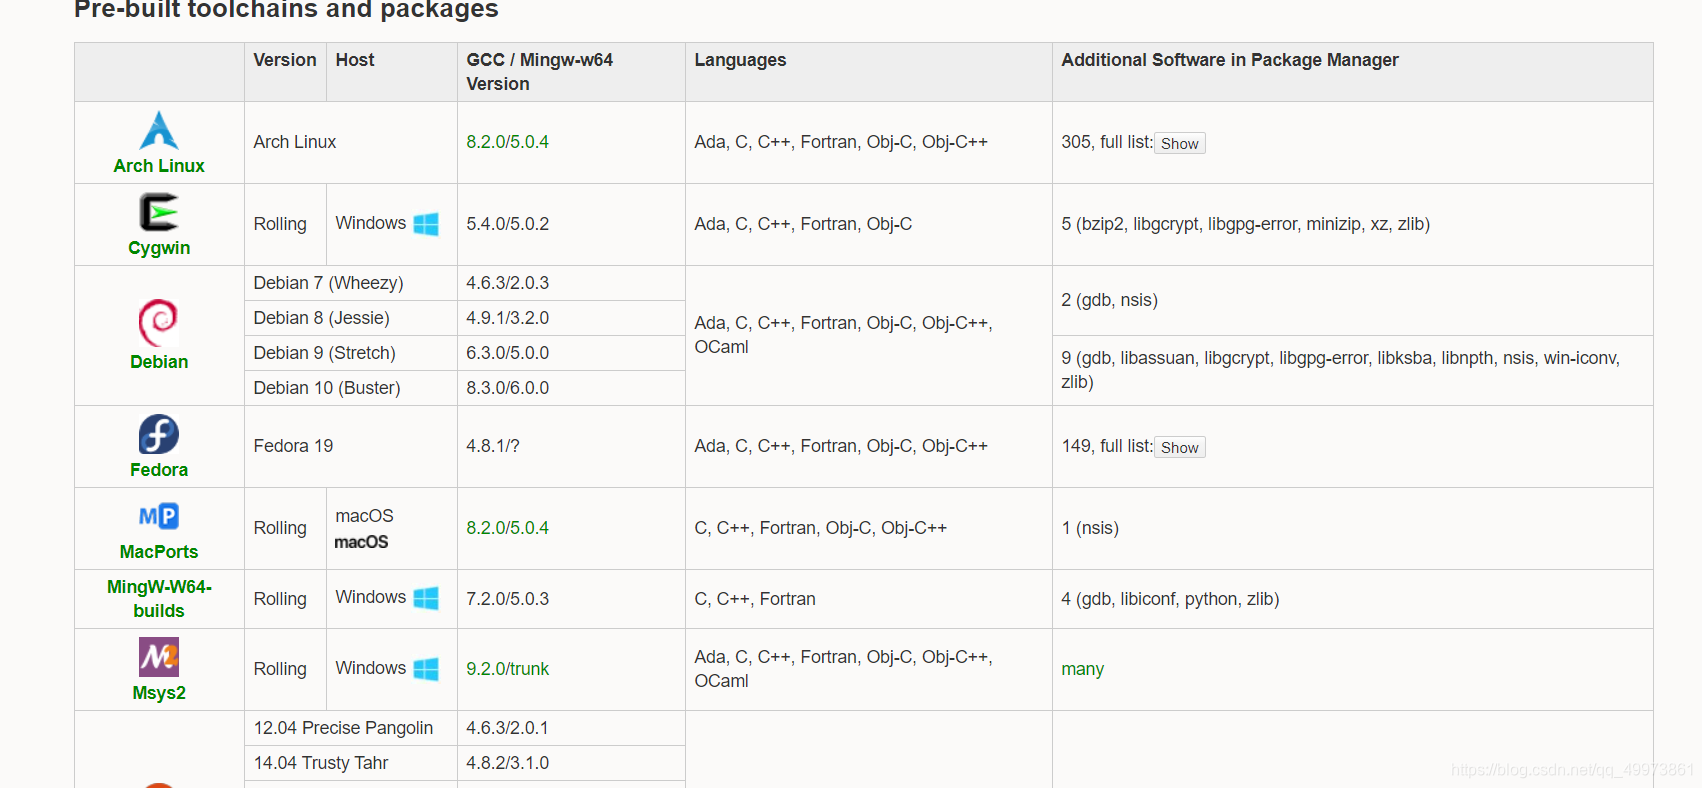Click Rolling in the MacPorts row
1702x788 pixels.
click(280, 528)
